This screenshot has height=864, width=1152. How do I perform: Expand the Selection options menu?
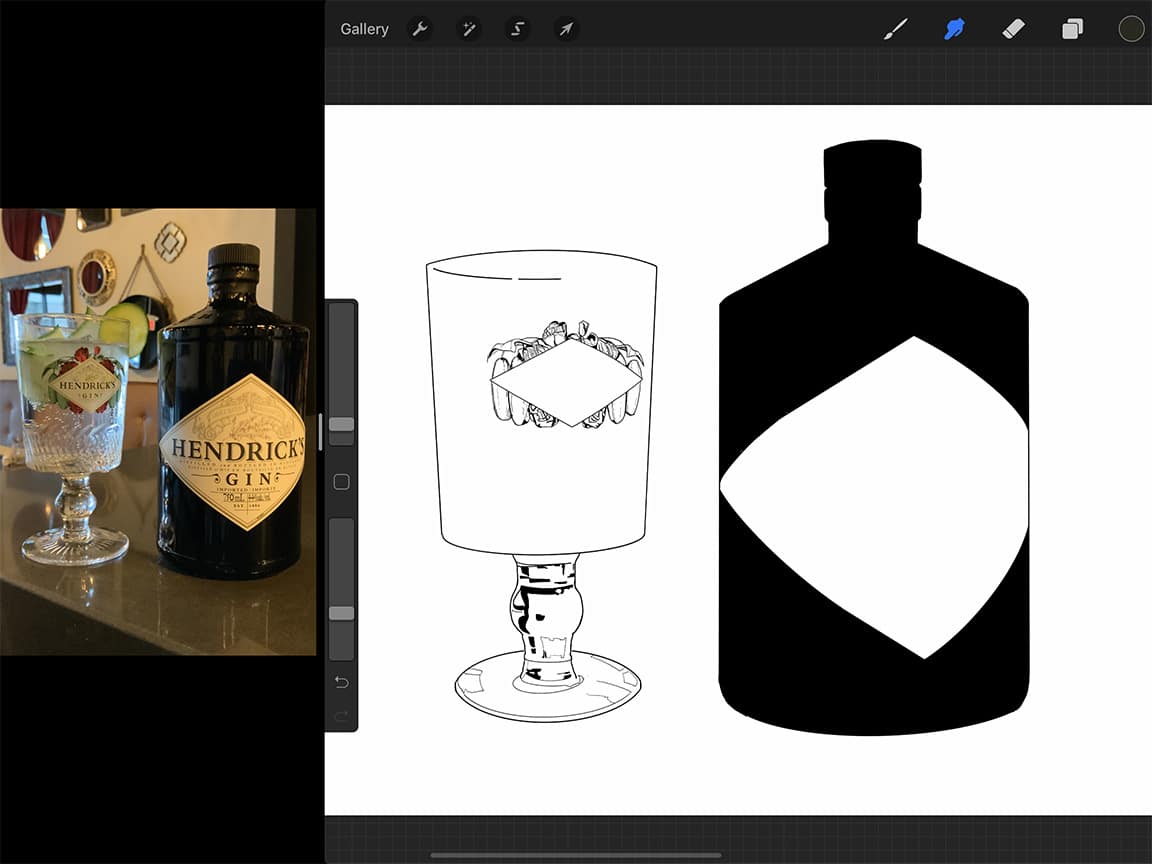tap(516, 29)
